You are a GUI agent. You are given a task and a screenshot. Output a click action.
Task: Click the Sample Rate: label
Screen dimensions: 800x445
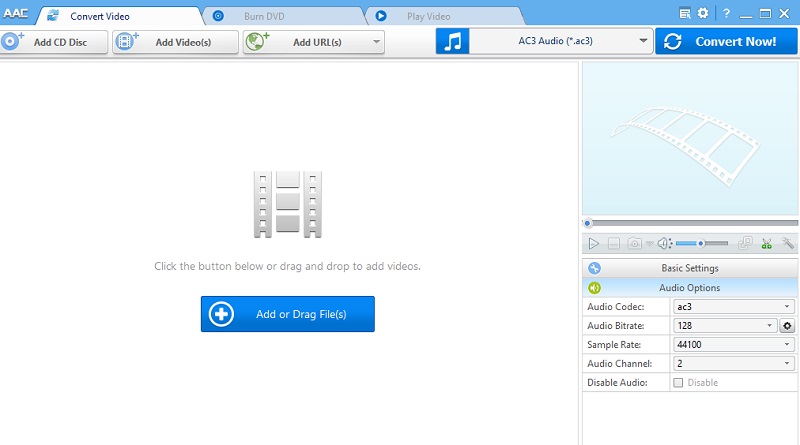tap(614, 344)
